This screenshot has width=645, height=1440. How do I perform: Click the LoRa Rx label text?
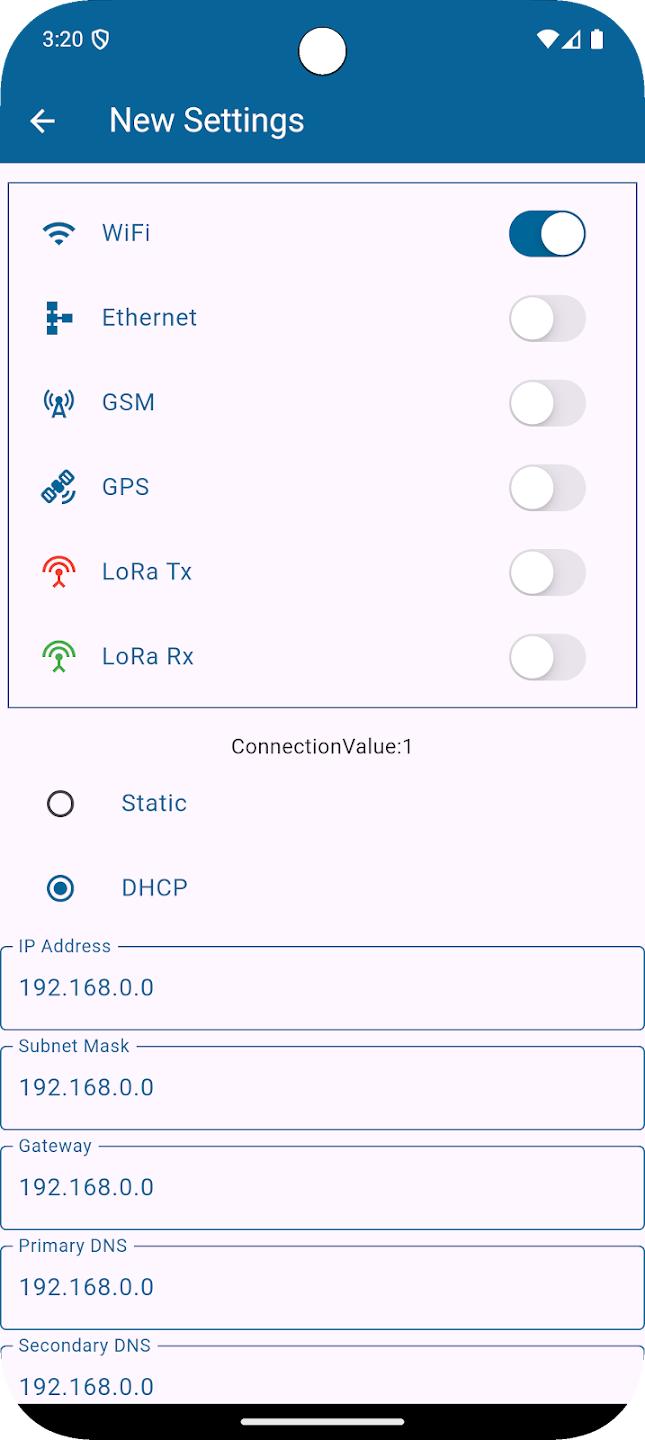coord(147,656)
